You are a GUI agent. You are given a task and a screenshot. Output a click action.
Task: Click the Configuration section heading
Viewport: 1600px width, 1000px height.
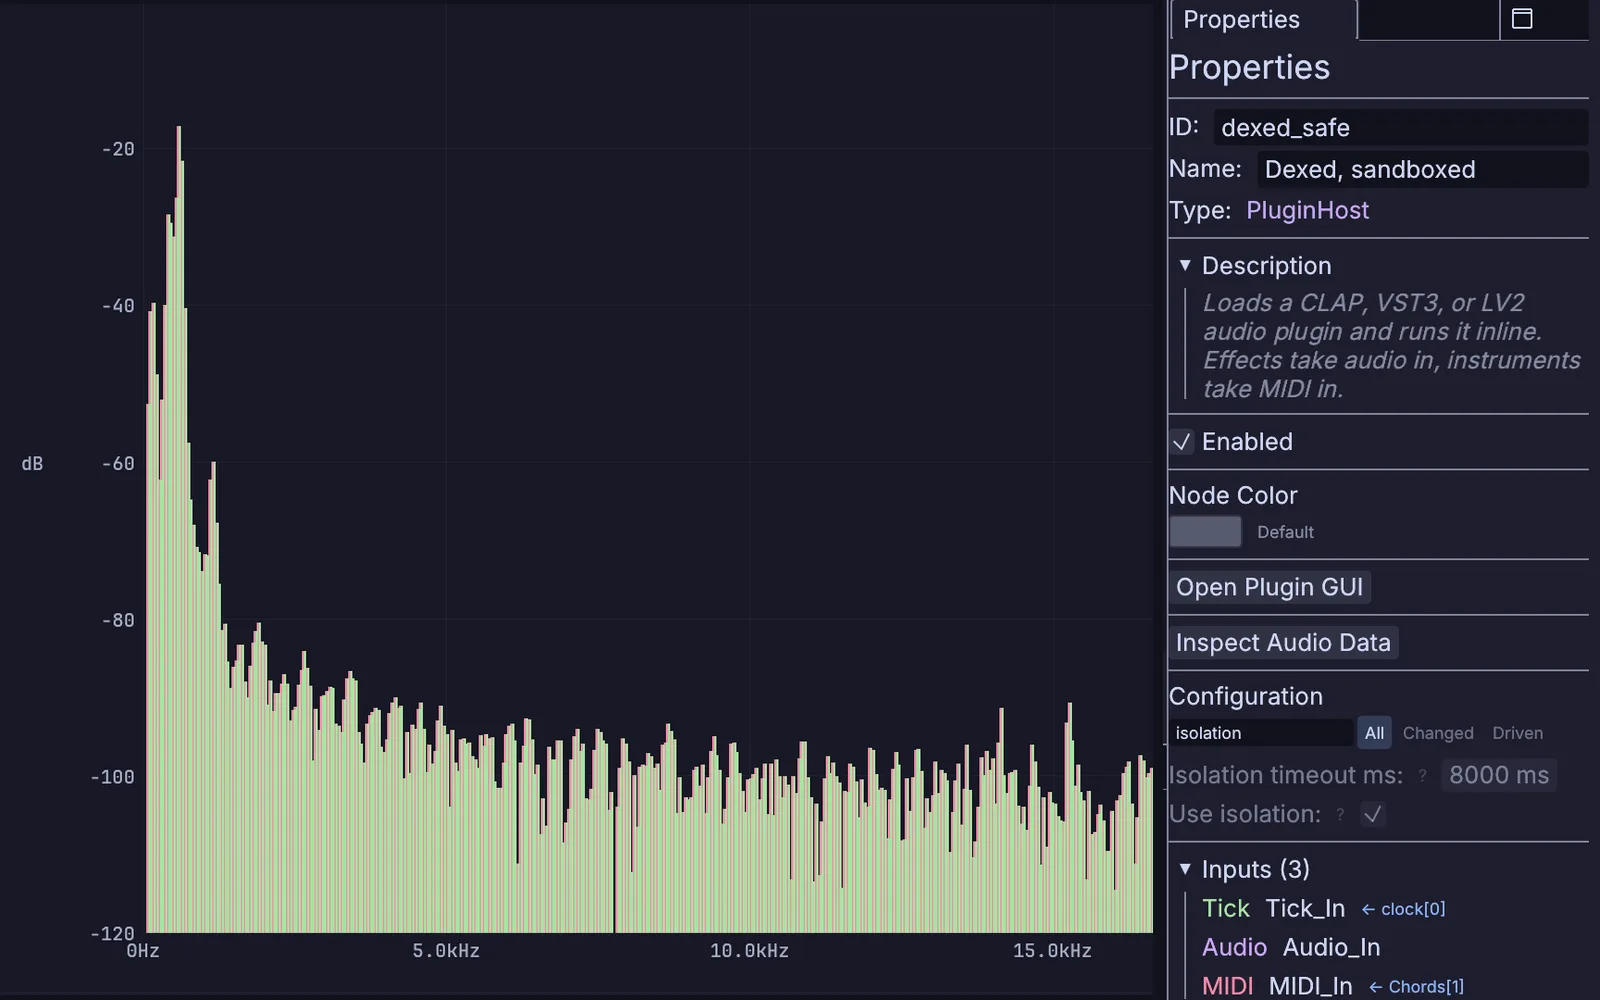point(1246,697)
